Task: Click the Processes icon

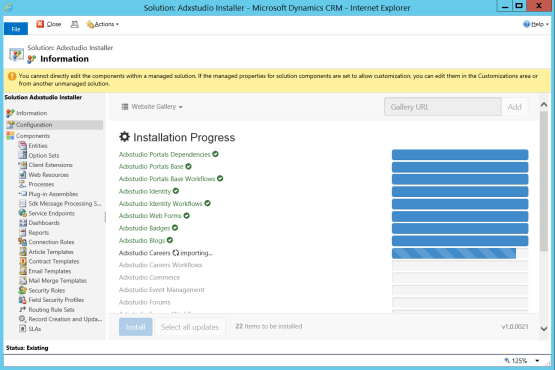Action: [x=23, y=184]
